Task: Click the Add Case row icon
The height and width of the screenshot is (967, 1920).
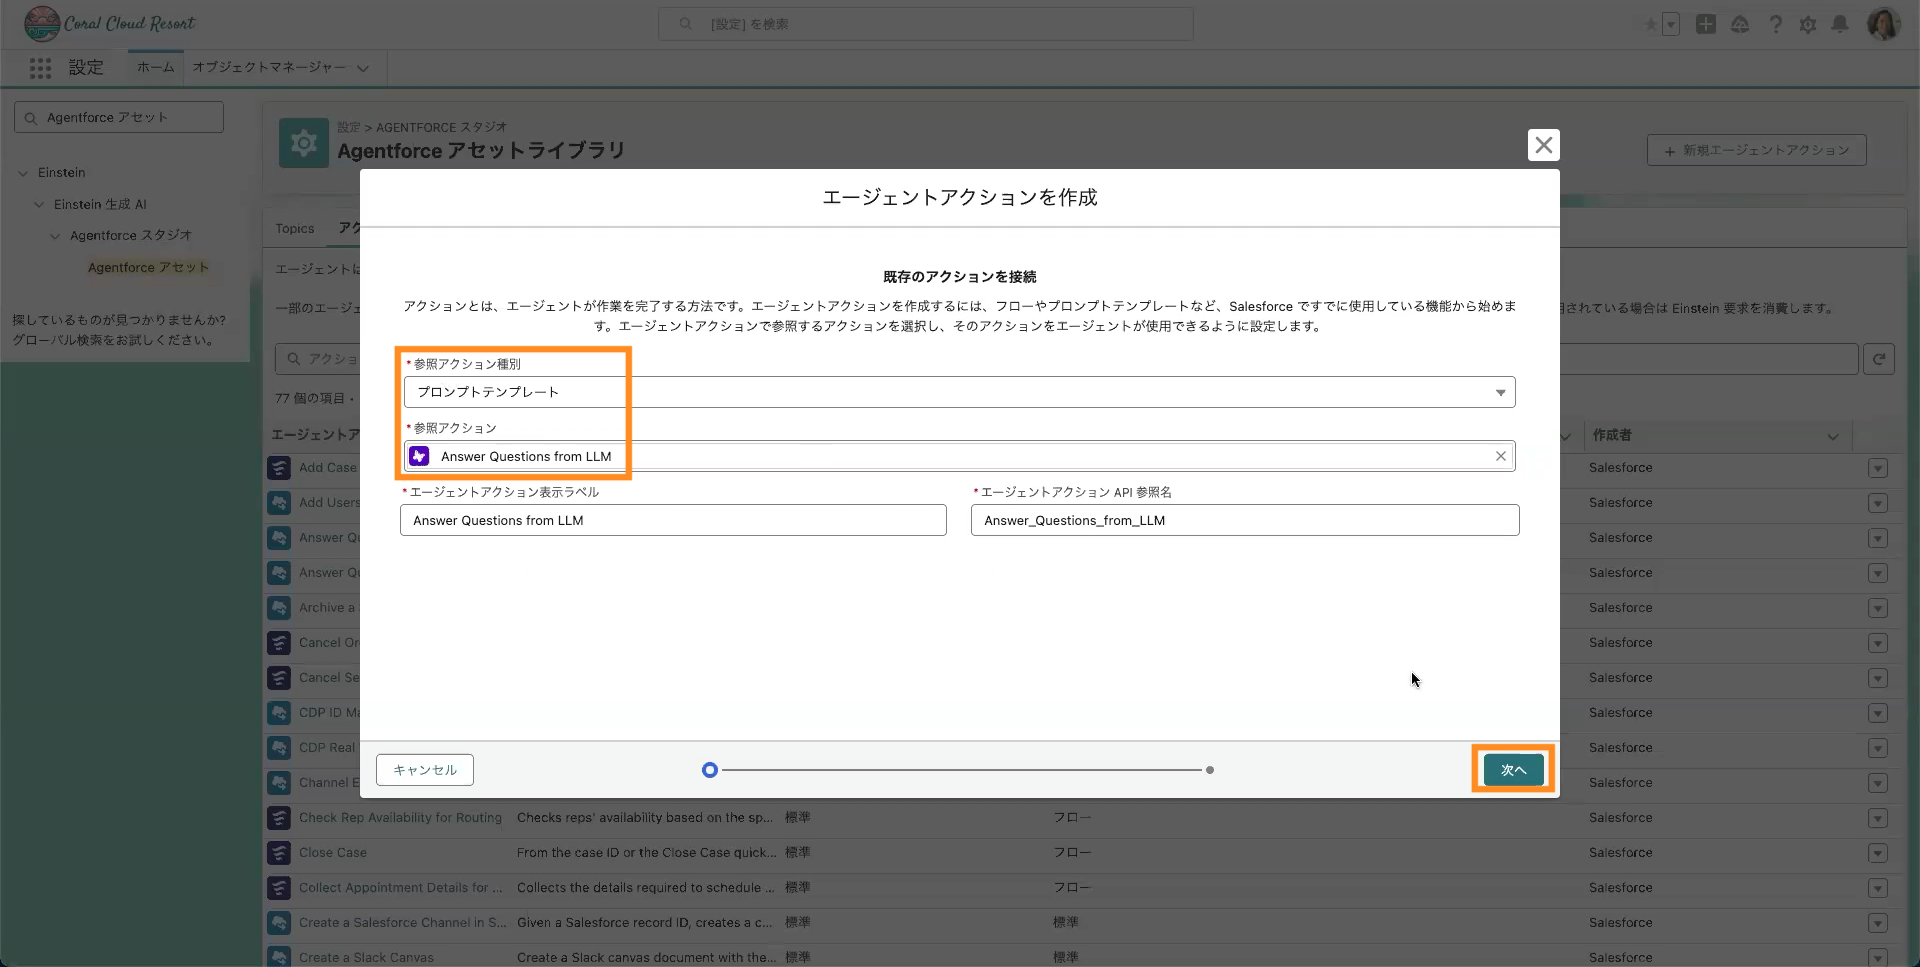Action: (x=279, y=468)
